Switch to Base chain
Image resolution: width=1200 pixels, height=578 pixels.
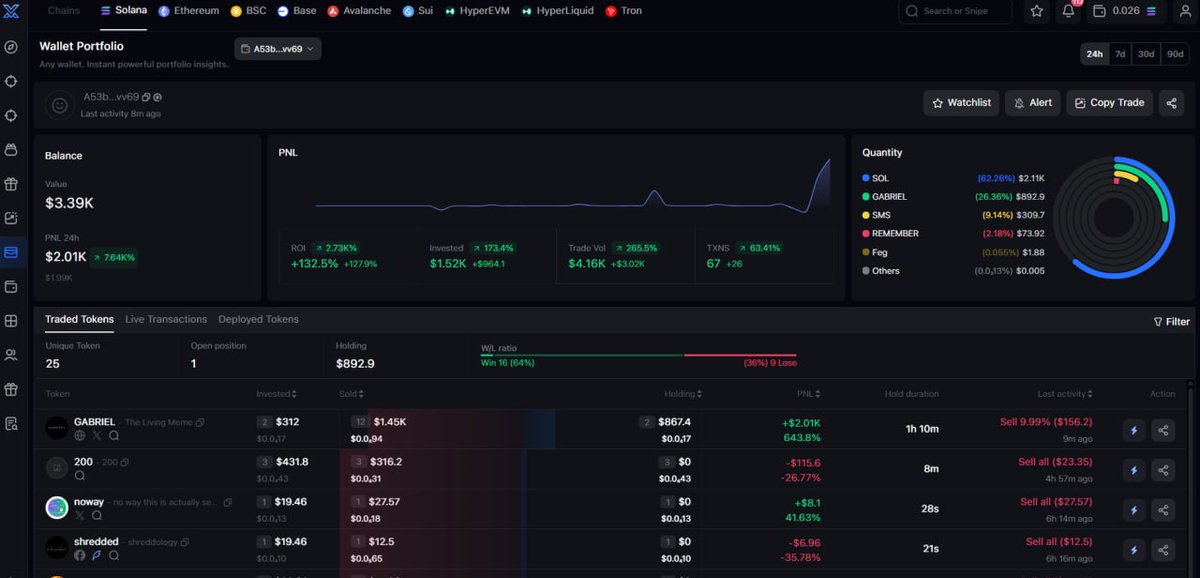297,11
